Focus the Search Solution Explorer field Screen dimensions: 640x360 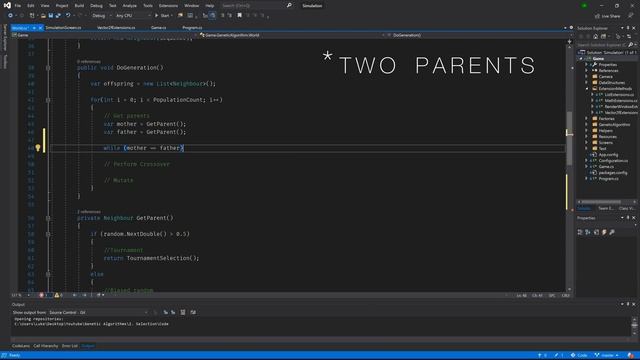pos(602,44)
